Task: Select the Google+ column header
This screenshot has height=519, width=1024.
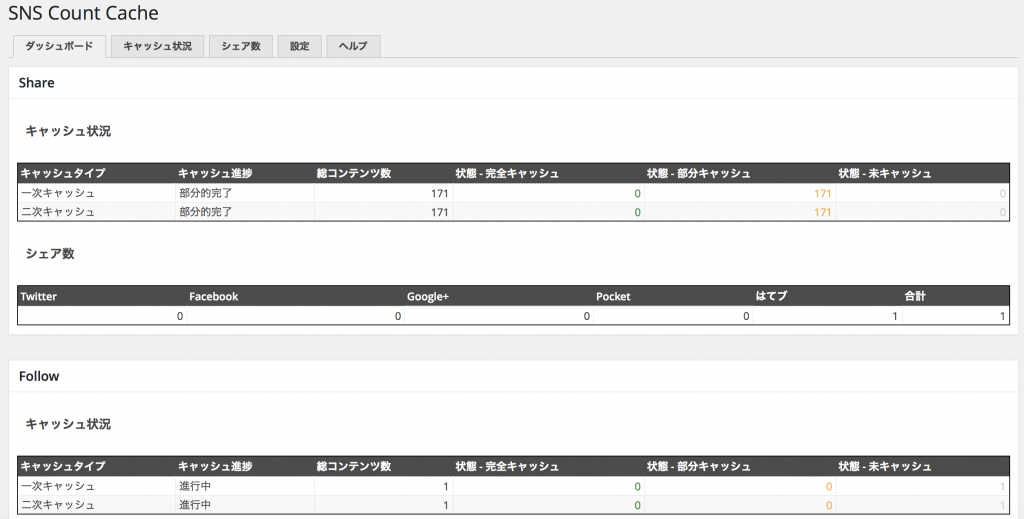Action: (428, 297)
